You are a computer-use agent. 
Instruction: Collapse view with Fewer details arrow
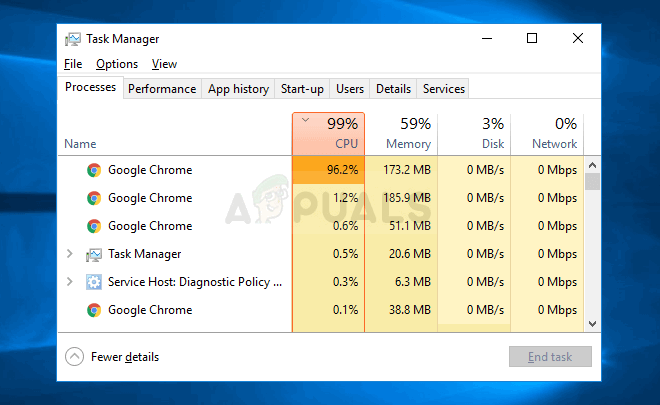74,357
